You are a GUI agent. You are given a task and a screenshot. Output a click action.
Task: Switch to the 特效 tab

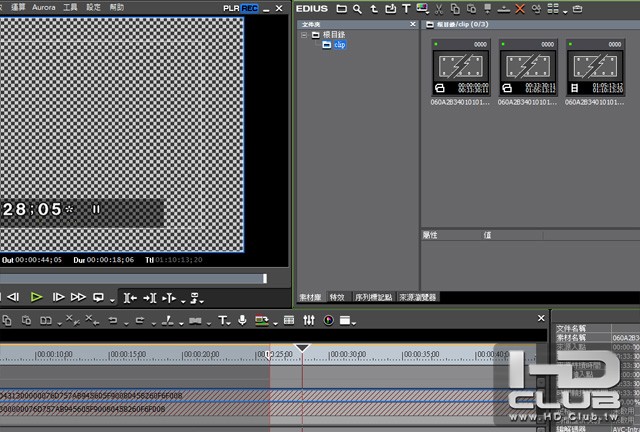pos(337,297)
